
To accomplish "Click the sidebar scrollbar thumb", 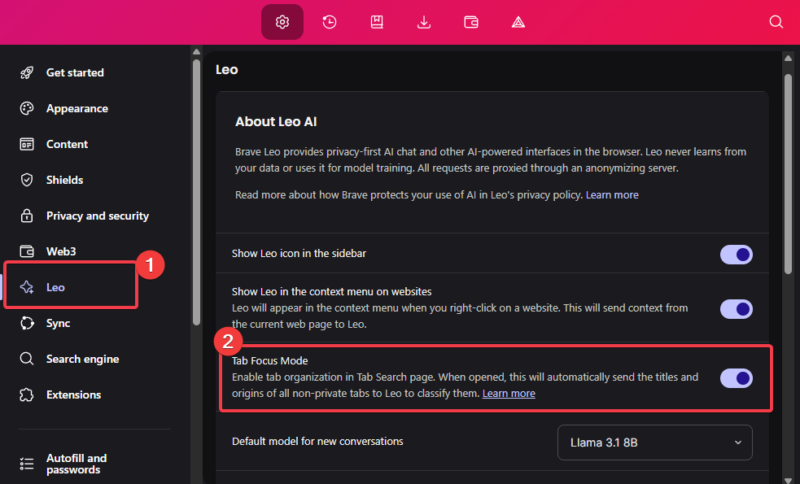I will coord(196,192).
